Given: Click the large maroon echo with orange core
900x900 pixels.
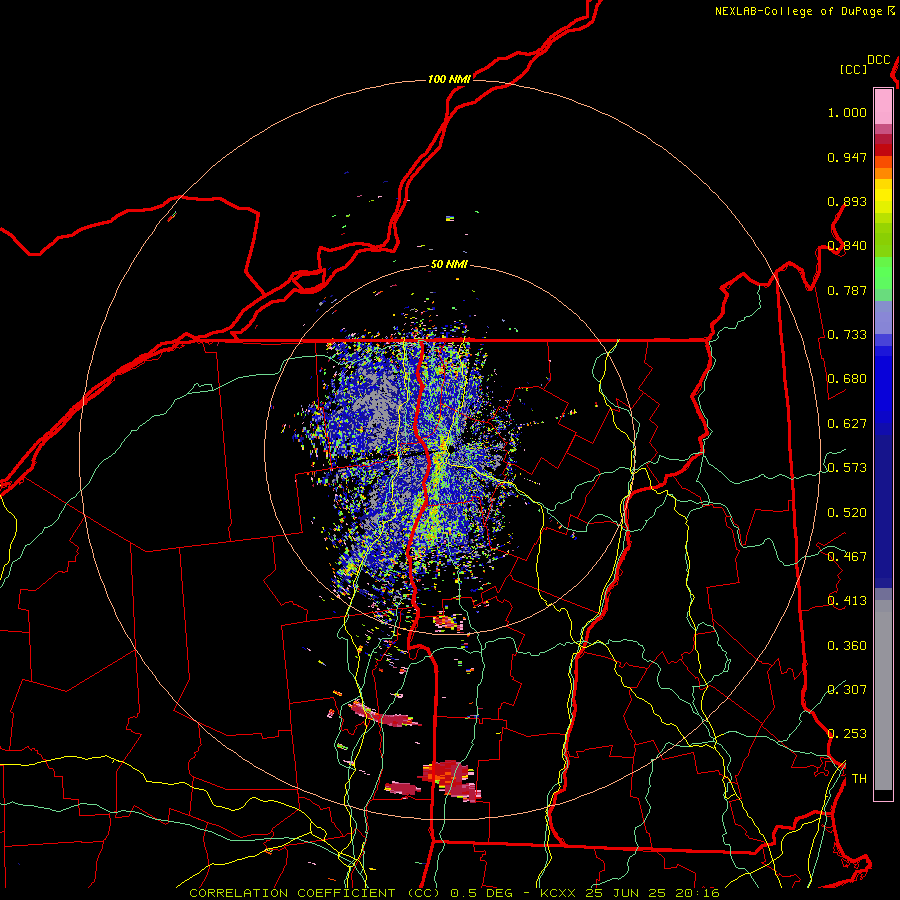Looking at the screenshot, I should (x=451, y=779).
